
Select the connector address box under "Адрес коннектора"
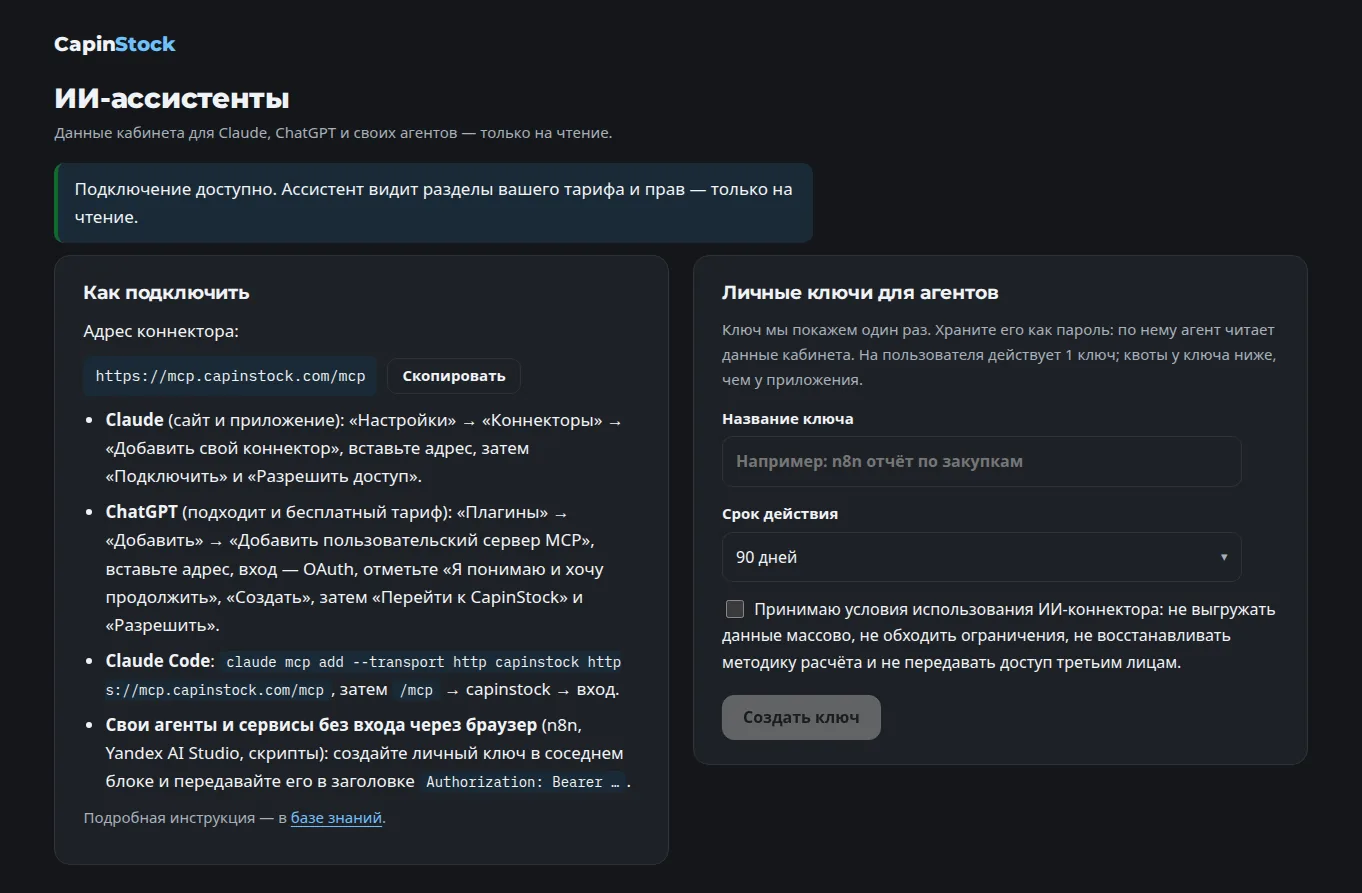point(230,376)
